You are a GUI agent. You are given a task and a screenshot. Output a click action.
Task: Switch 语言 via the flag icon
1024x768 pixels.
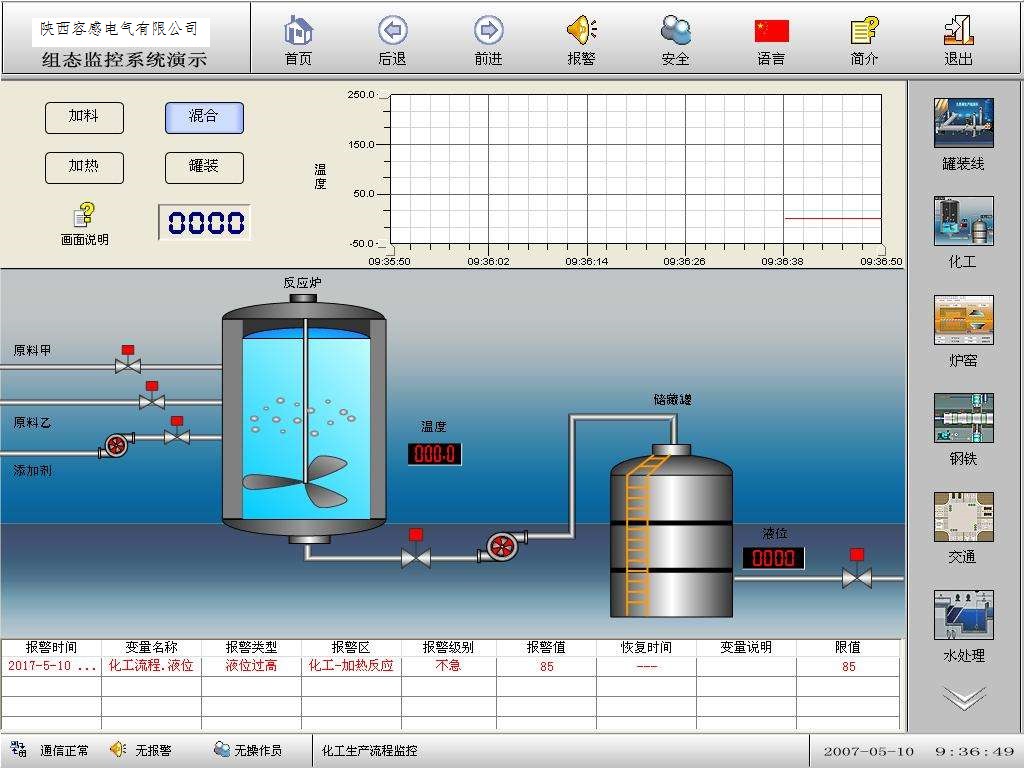(771, 31)
